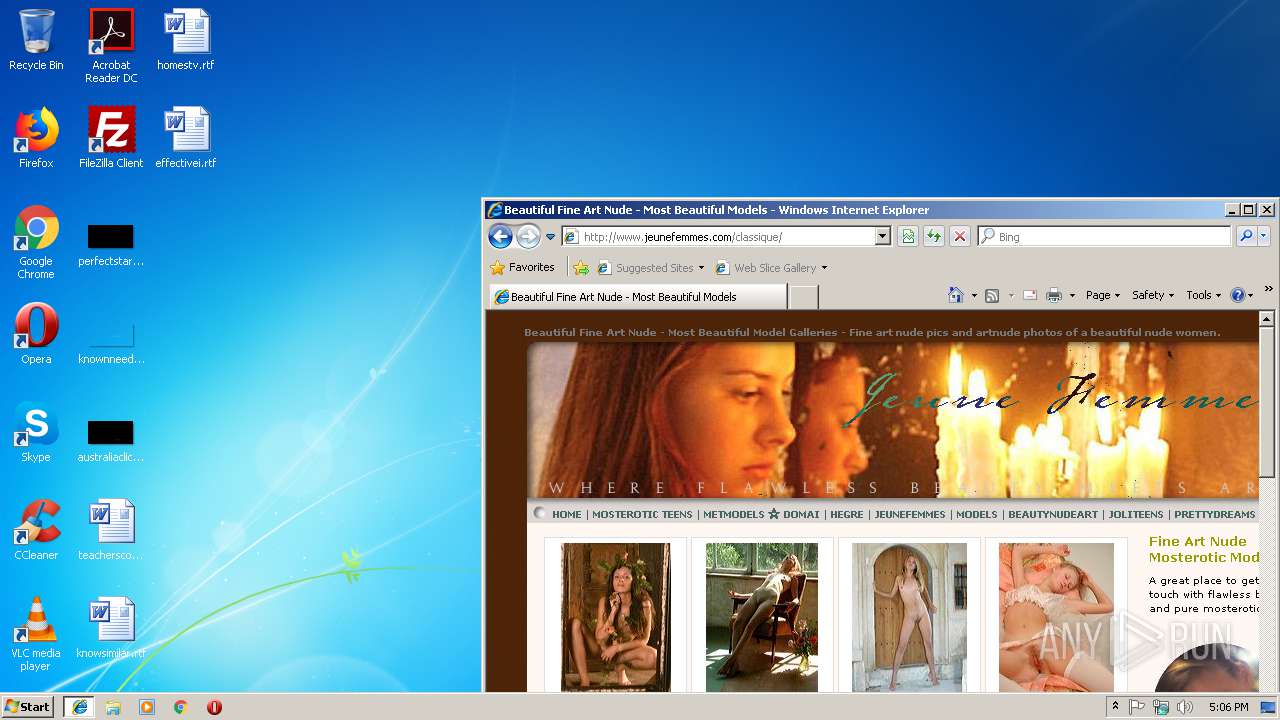Select the FileZilla Client desktop shortcut

point(111,138)
